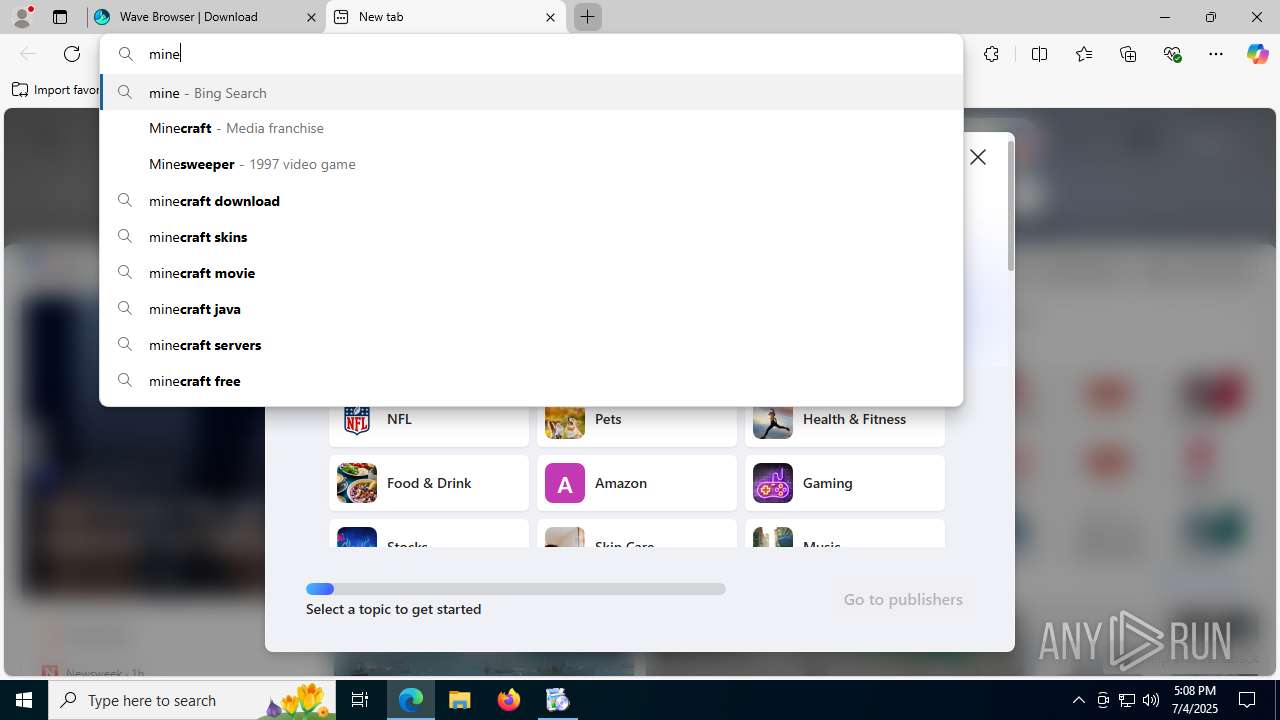Screen dimensions: 1280x720
Task: Click the taskbar search box
Action: point(193,700)
